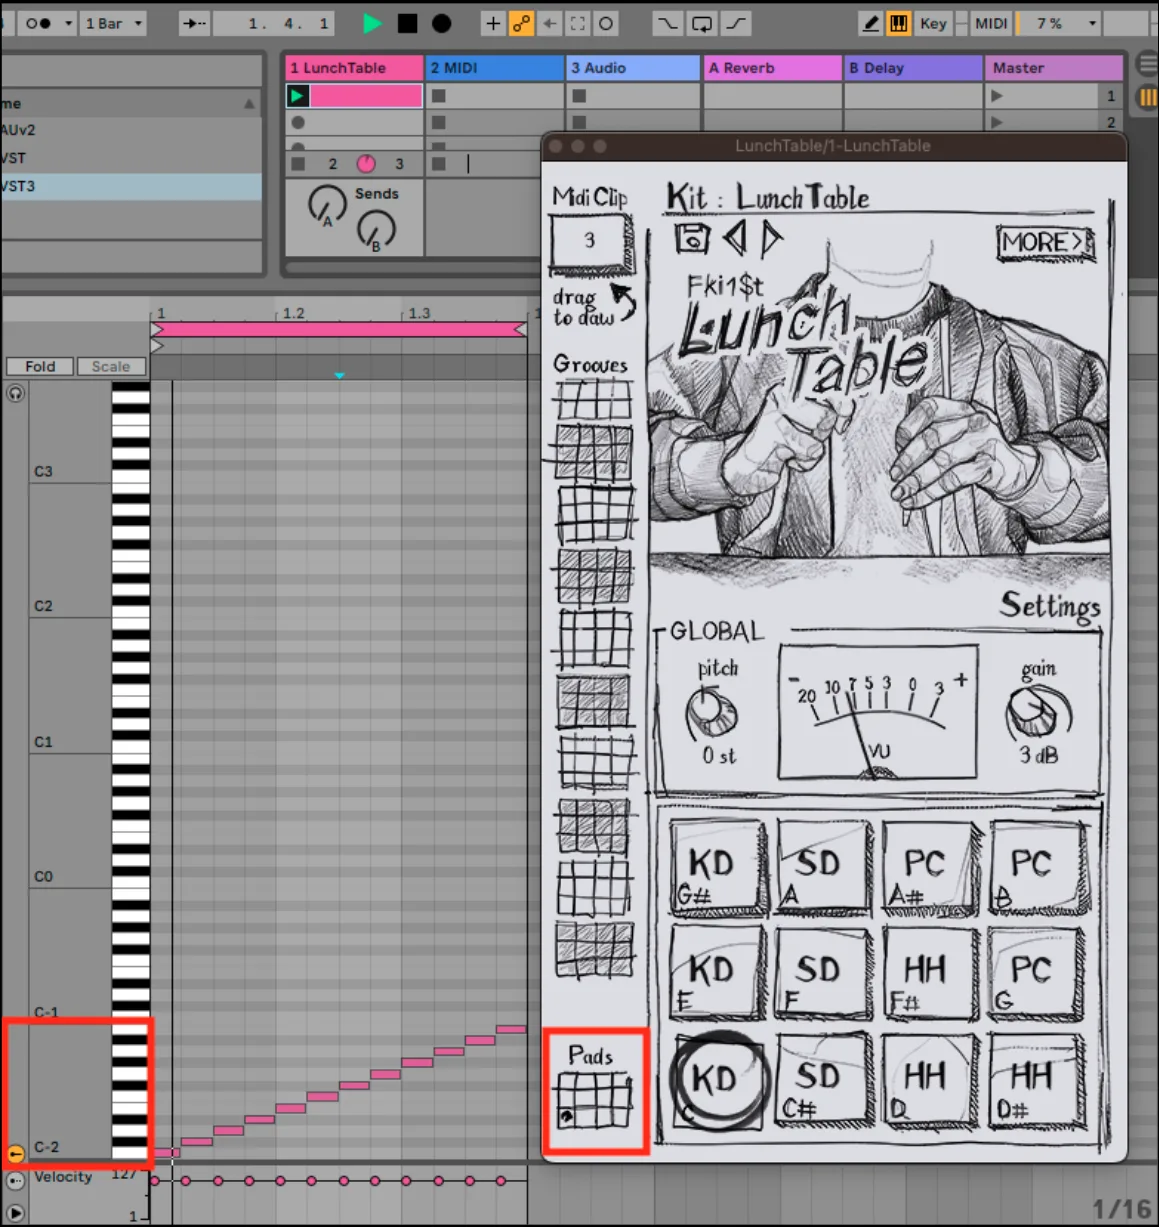Click Re-enable Automation arrow icon
Viewport: 1159px width, 1227px height.
pos(549,23)
